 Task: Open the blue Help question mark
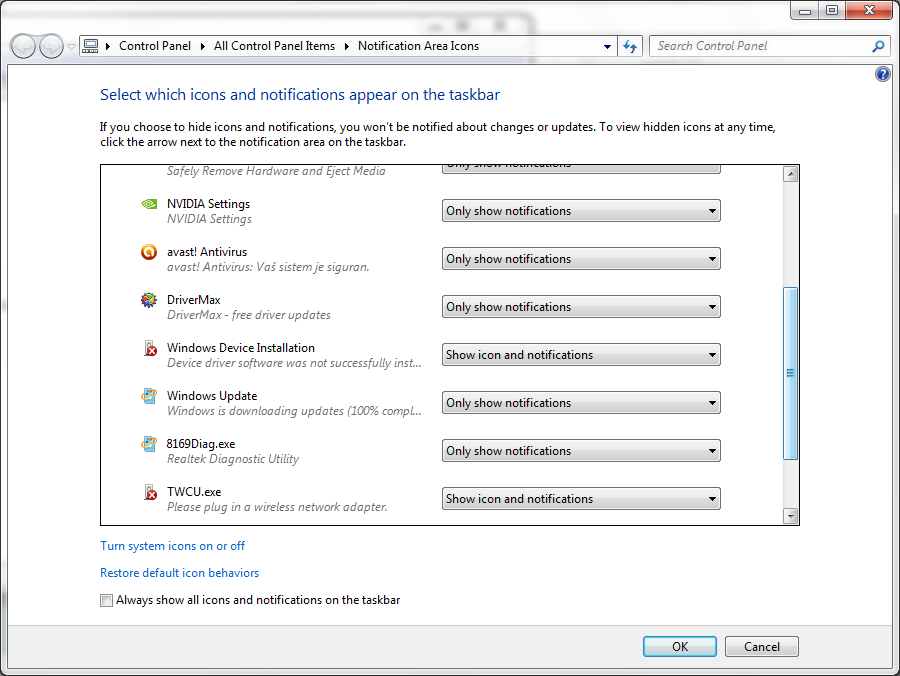pos(882,73)
